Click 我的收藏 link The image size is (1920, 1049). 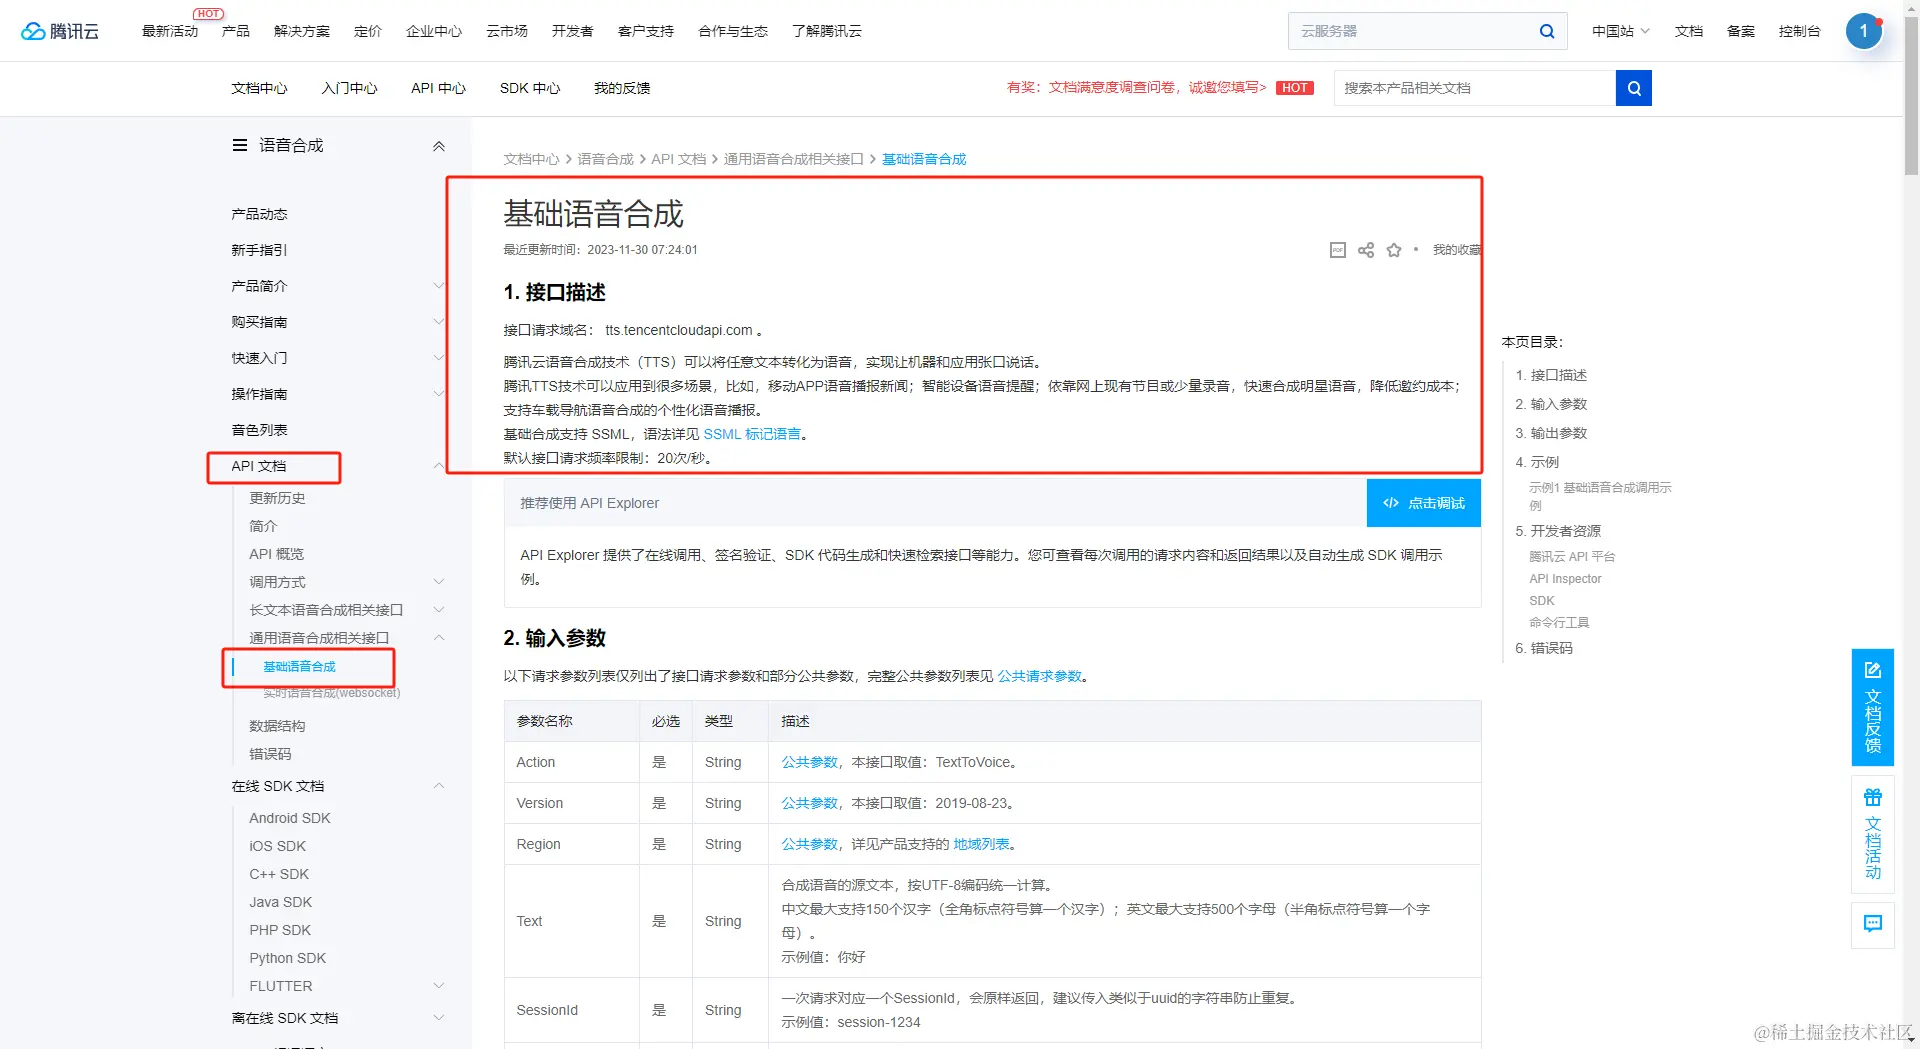[1456, 250]
